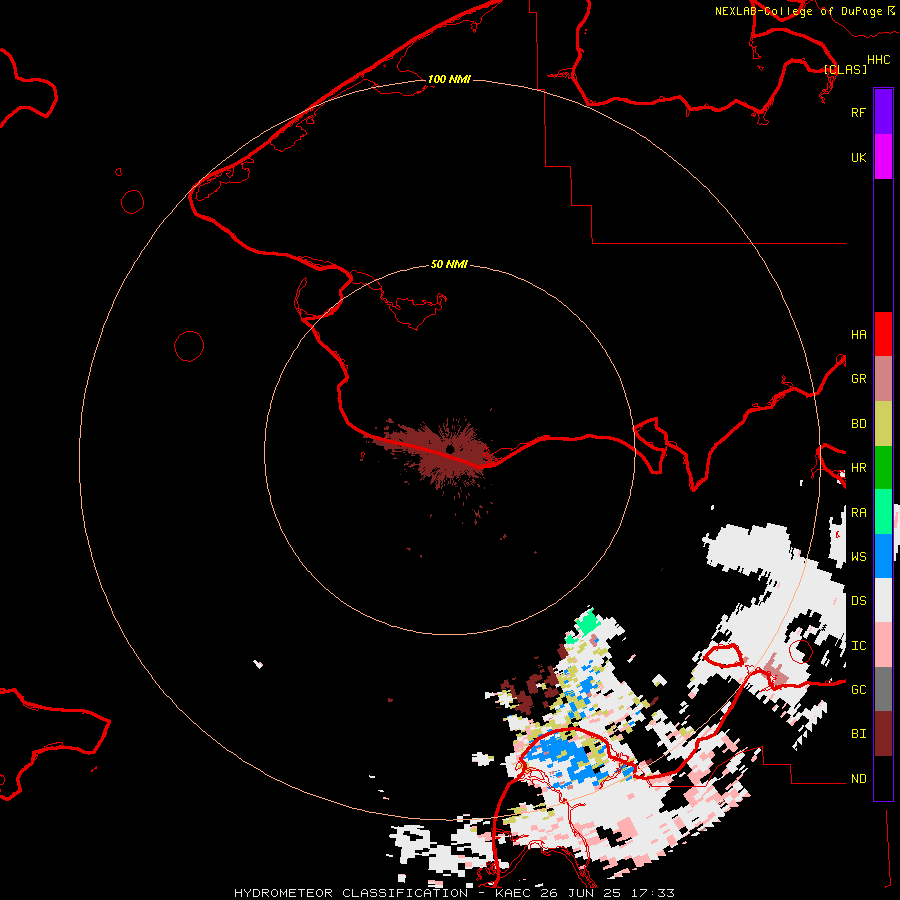The height and width of the screenshot is (900, 900).
Task: Click the [CLAS] units label
Action: (845, 69)
